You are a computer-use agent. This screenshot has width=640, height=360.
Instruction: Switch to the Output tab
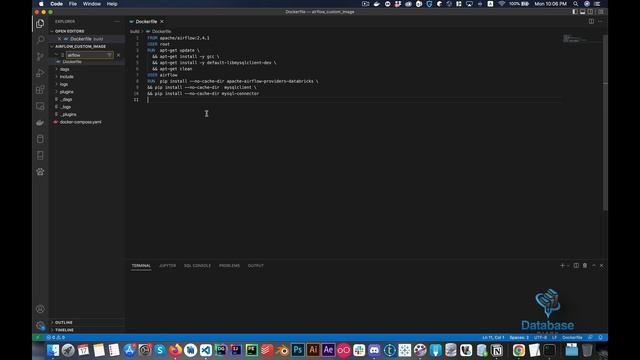[x=256, y=266]
